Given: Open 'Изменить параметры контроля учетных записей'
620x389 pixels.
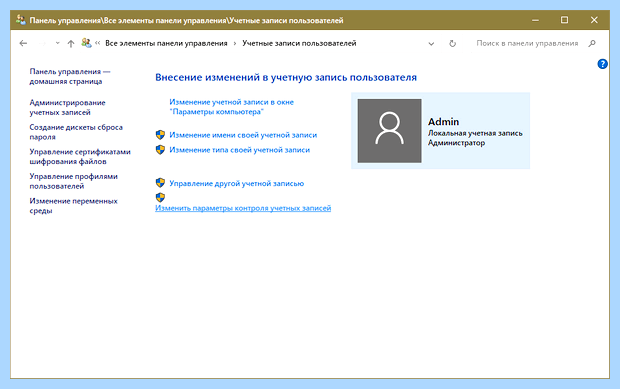Looking at the screenshot, I should point(243,208).
